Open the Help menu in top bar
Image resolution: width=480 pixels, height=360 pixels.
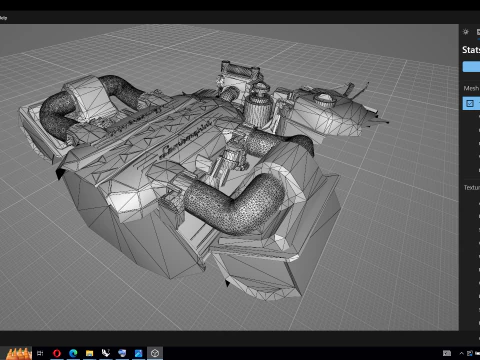(3, 18)
